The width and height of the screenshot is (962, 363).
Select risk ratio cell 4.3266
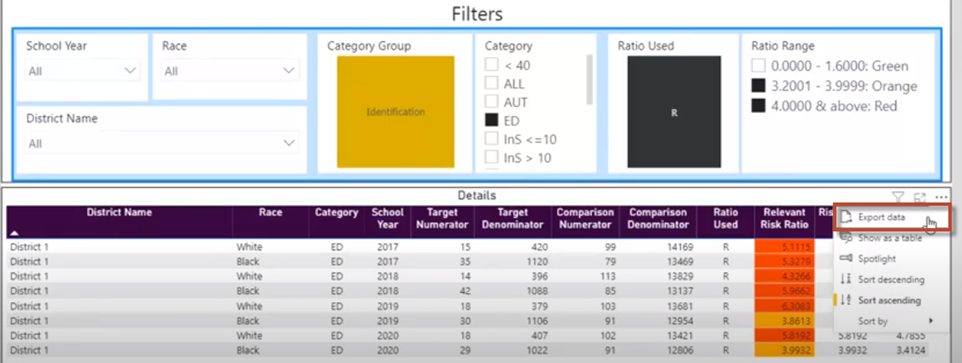click(x=785, y=276)
